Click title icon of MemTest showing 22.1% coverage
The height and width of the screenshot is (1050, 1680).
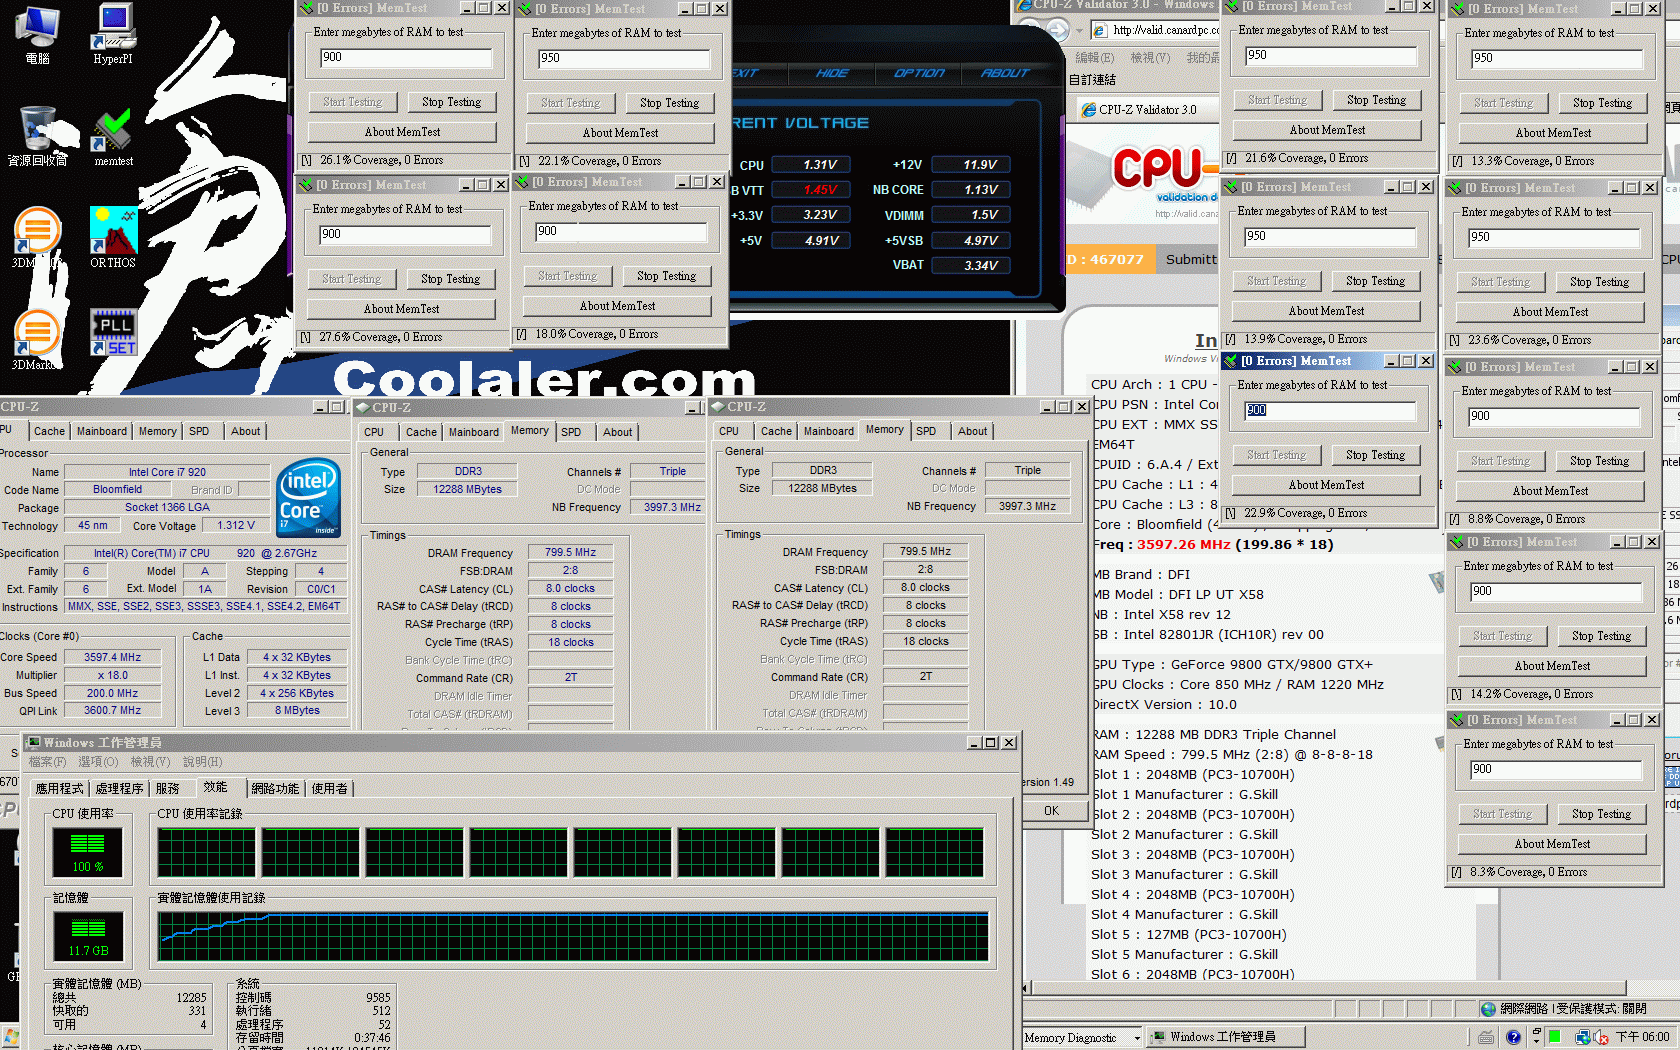tap(524, 8)
